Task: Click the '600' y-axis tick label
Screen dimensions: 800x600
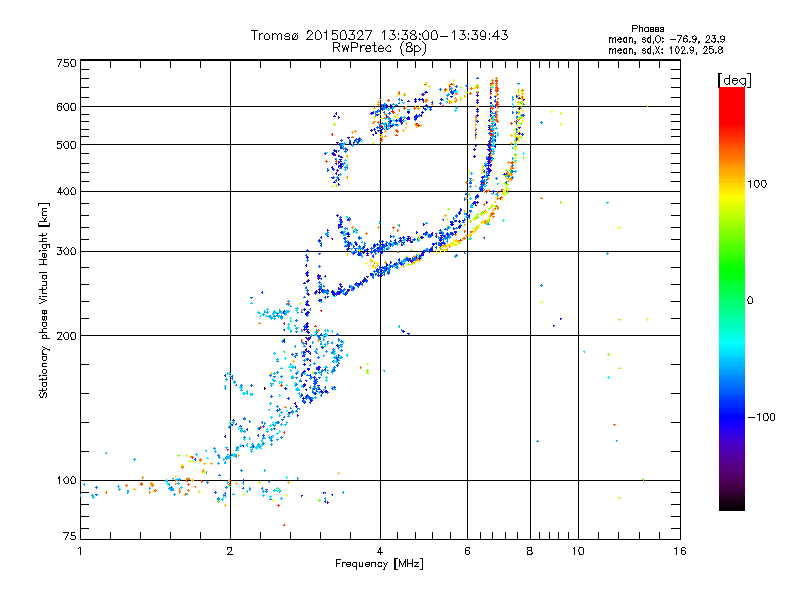Action: pos(67,107)
